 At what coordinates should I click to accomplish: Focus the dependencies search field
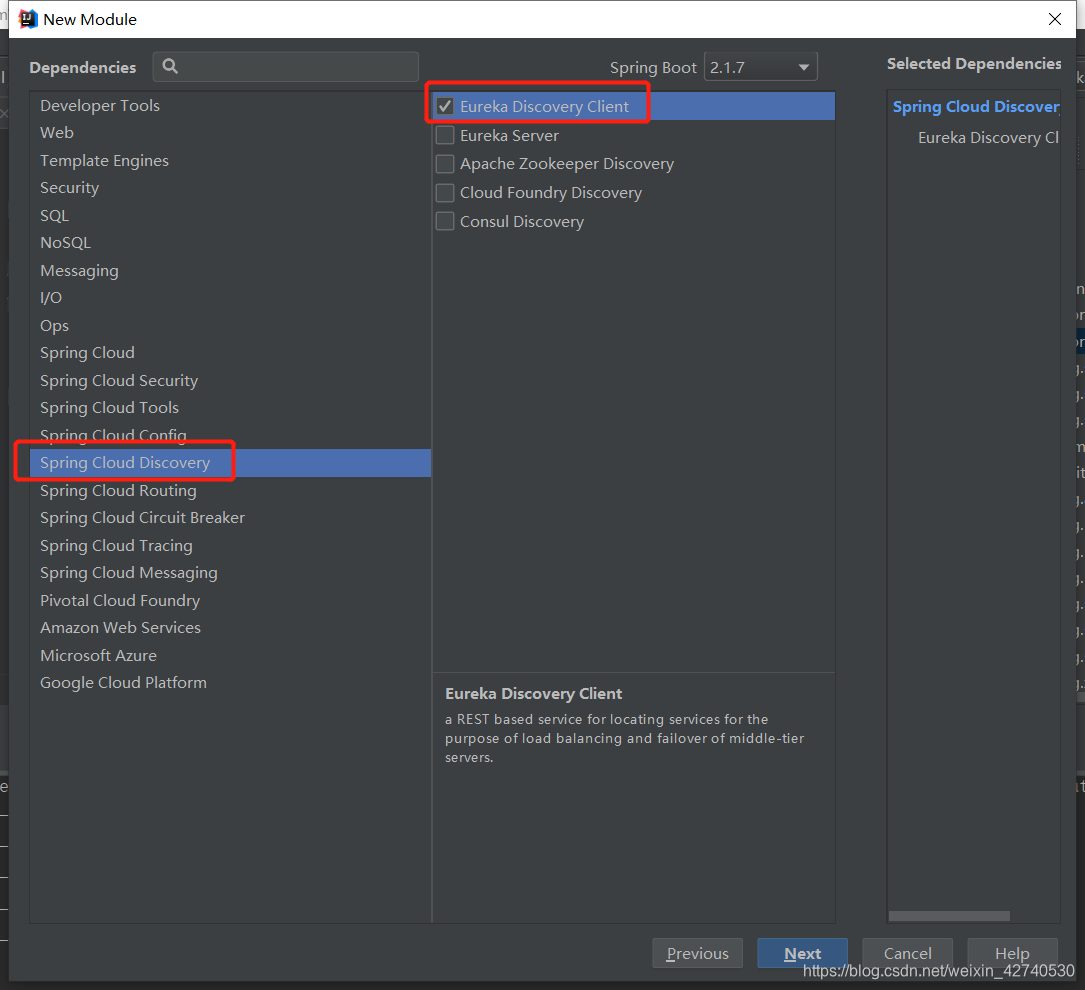click(286, 67)
